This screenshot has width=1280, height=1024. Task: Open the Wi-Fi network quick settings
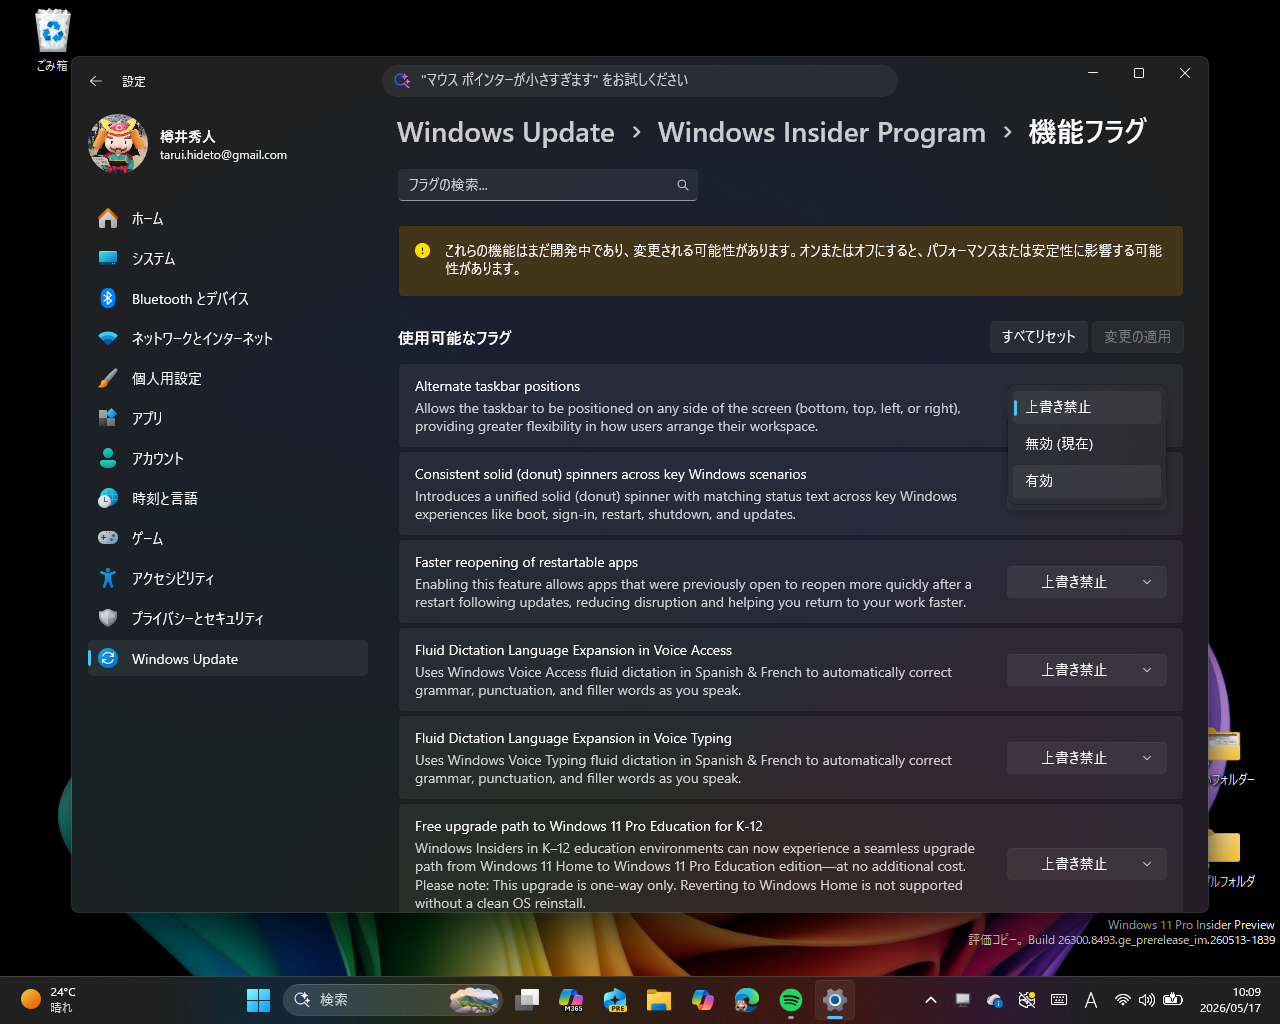pyautogui.click(x=1123, y=1000)
